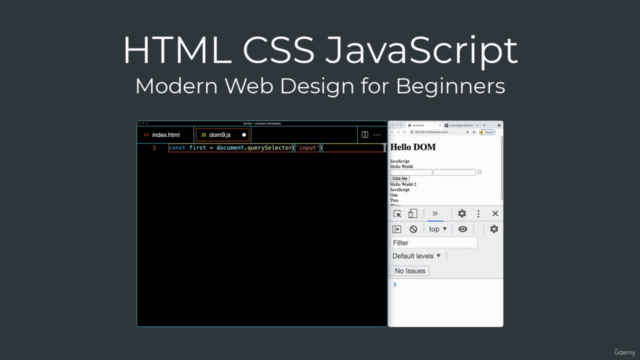The width and height of the screenshot is (640, 360).
Task: Toggle the DevTools device toolbar
Action: (413, 213)
